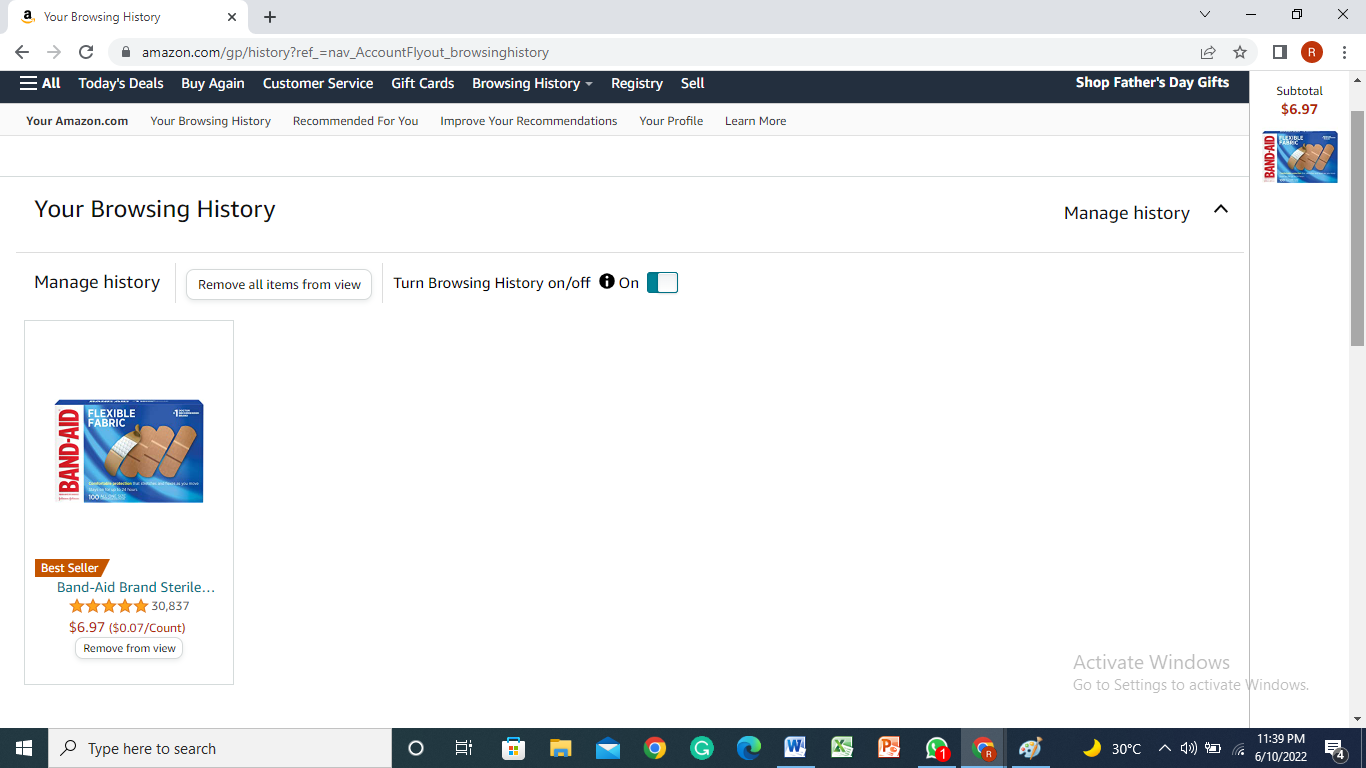Reload the Amazon page

pos(86,52)
